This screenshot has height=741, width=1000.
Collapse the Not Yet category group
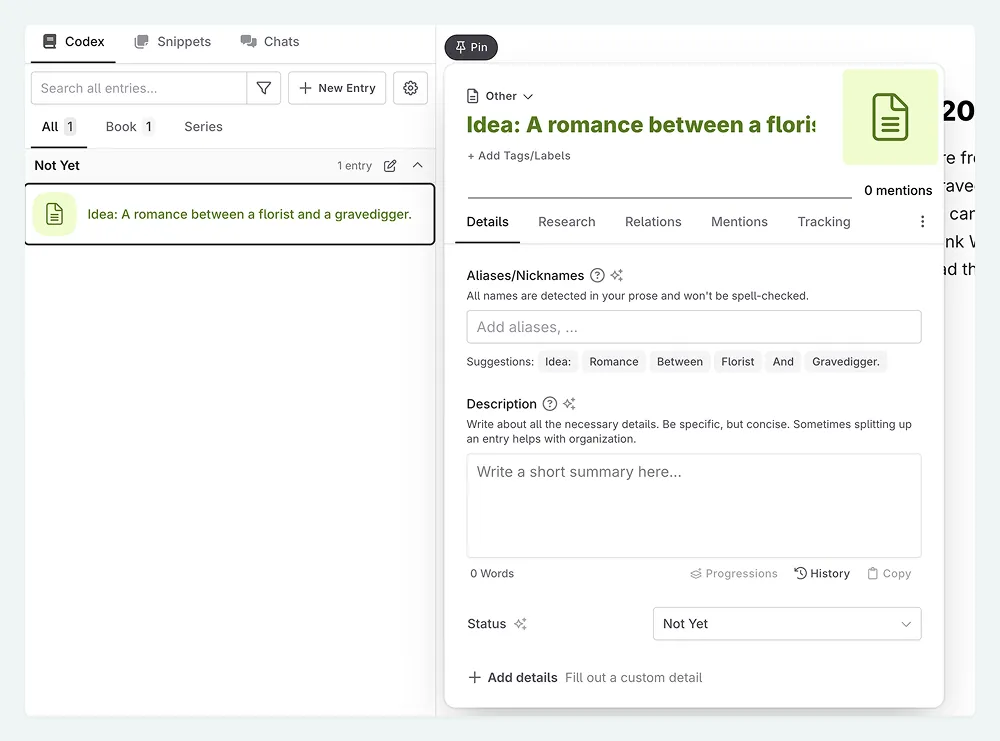pos(418,166)
